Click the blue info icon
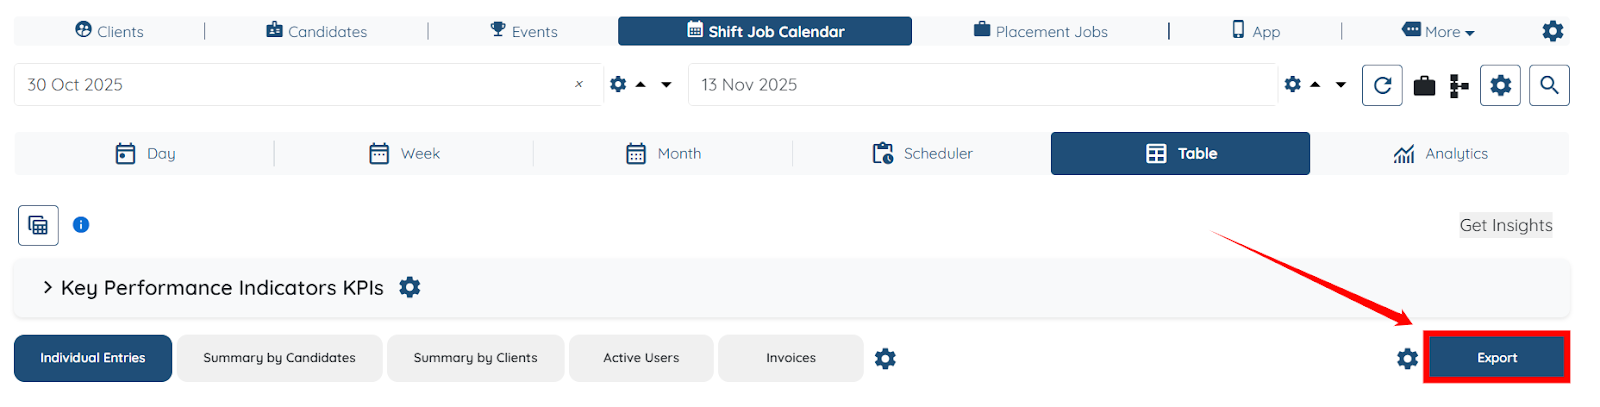The image size is (1600, 407). tap(81, 225)
